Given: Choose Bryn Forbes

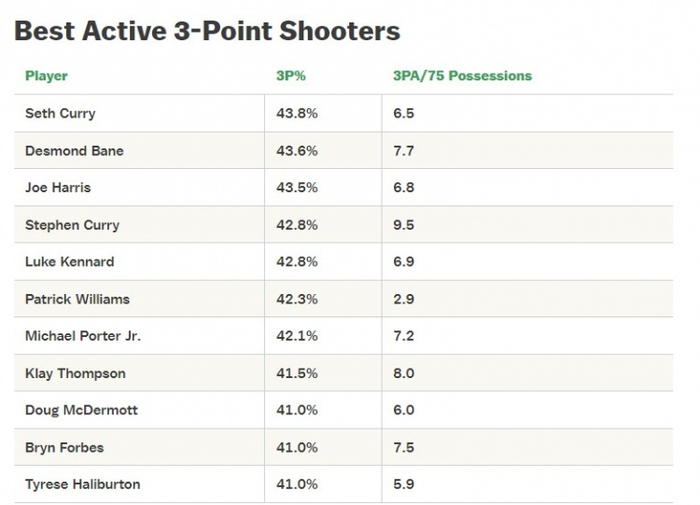Looking at the screenshot, I should pos(64,447).
